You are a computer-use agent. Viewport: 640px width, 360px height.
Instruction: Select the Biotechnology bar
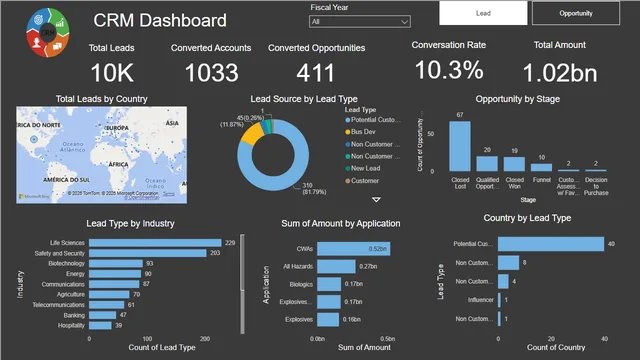point(116,263)
